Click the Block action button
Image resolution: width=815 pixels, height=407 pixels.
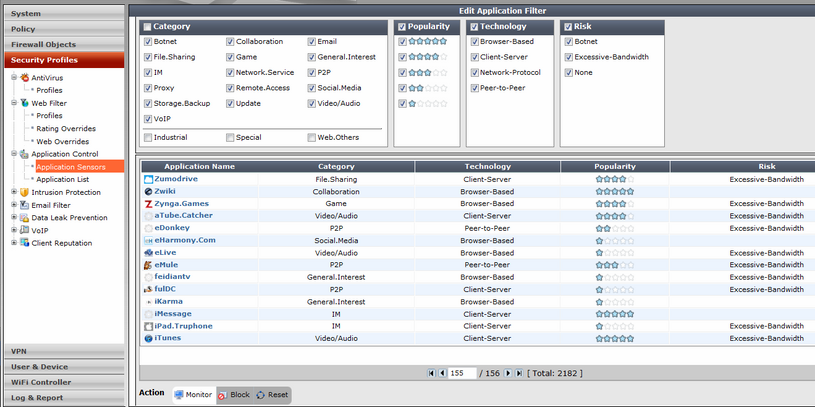(234, 395)
